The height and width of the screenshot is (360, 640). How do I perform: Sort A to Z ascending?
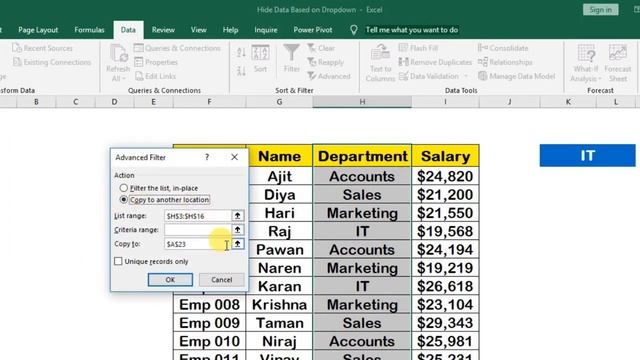click(241, 52)
